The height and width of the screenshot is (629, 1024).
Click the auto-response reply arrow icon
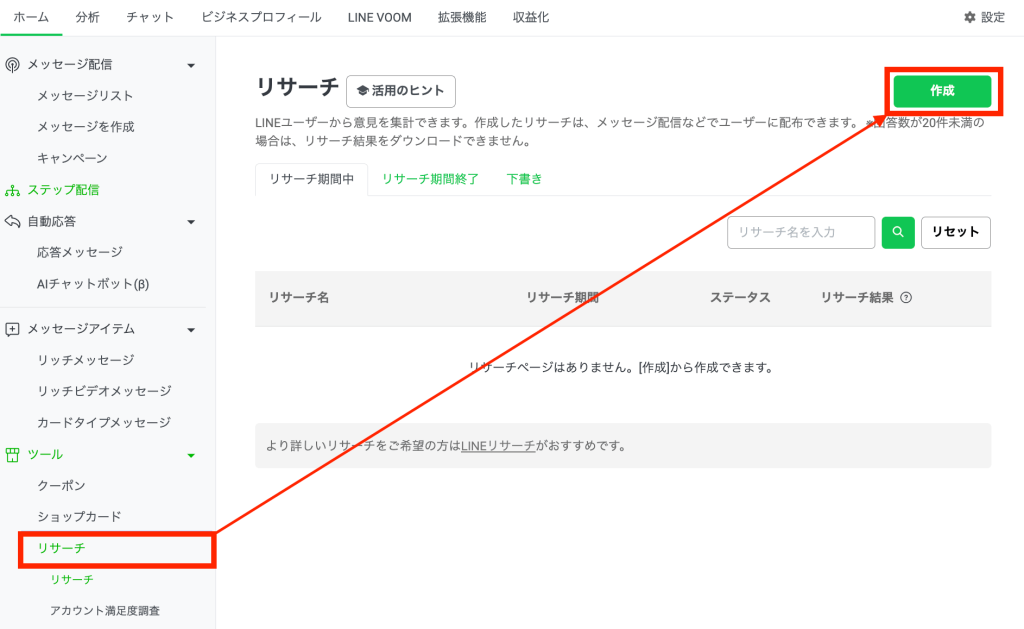[x=12, y=221]
